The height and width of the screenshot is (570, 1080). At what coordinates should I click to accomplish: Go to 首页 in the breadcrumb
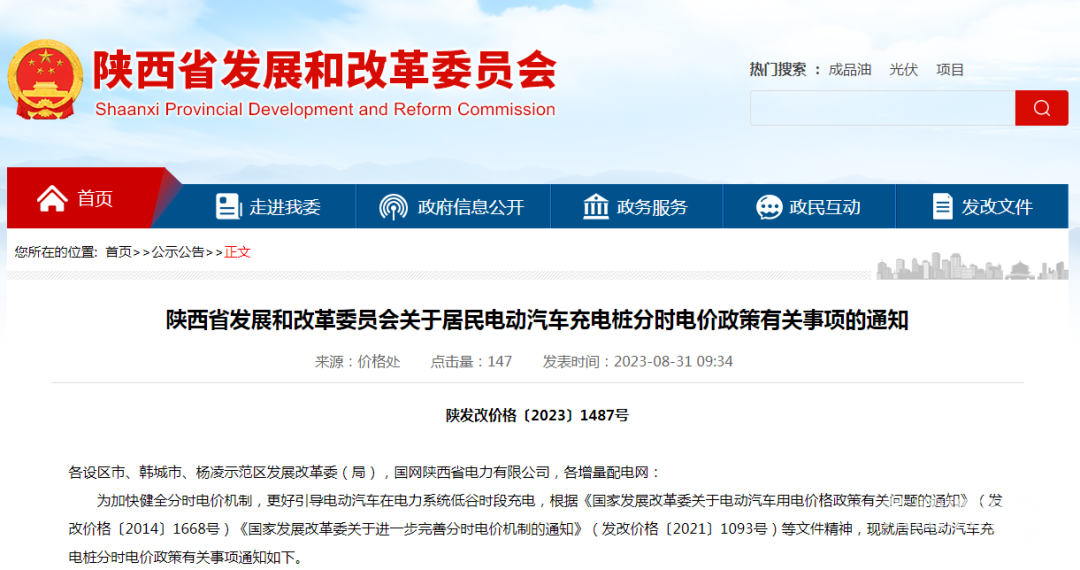click(x=118, y=252)
